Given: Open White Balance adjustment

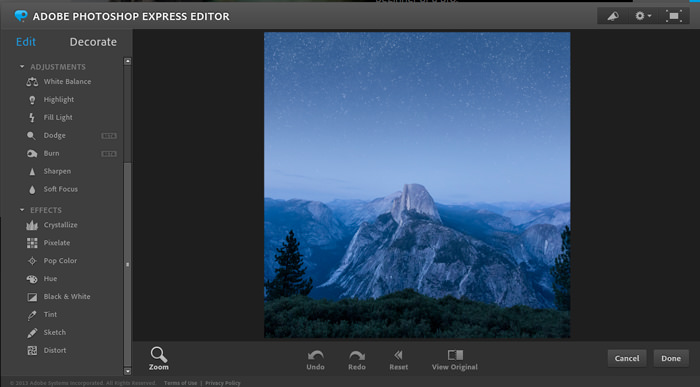Looking at the screenshot, I should coord(67,82).
